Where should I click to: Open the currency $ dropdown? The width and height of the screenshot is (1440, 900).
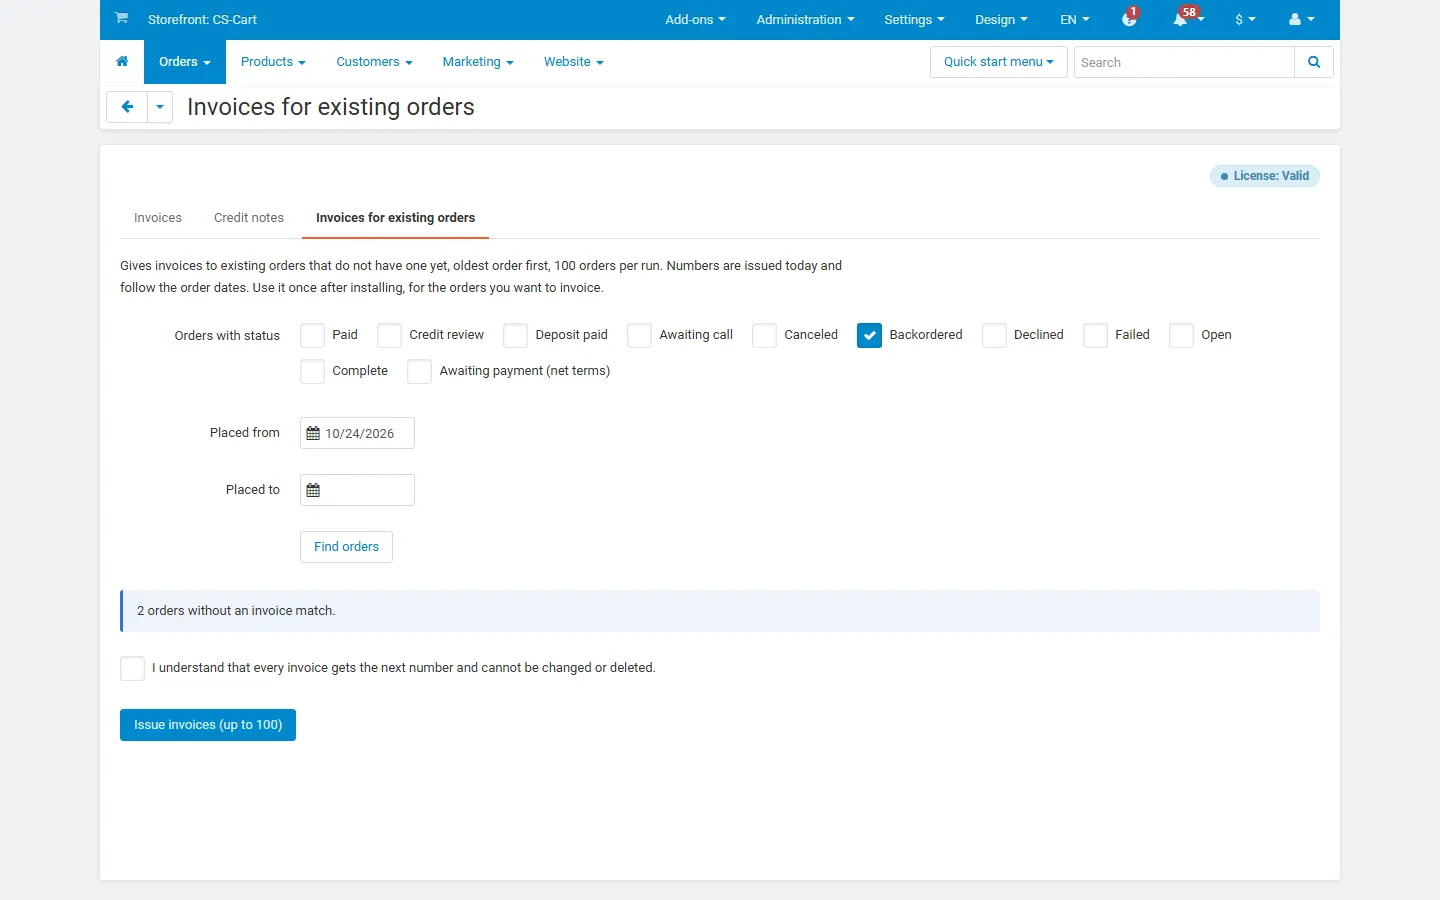pos(1245,19)
